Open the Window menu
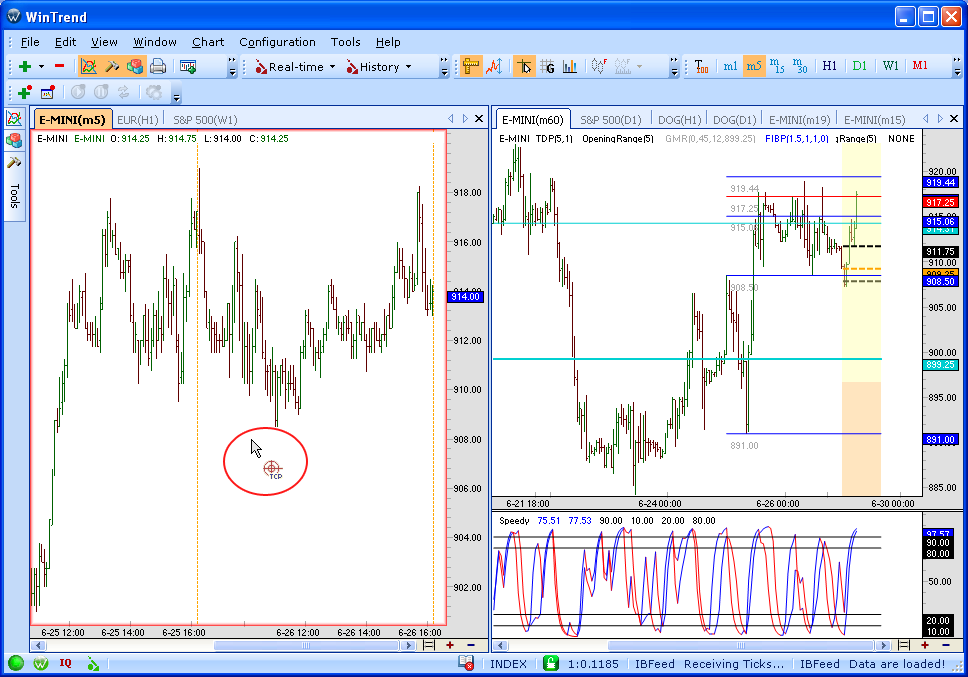The image size is (968, 677). [x=155, y=42]
